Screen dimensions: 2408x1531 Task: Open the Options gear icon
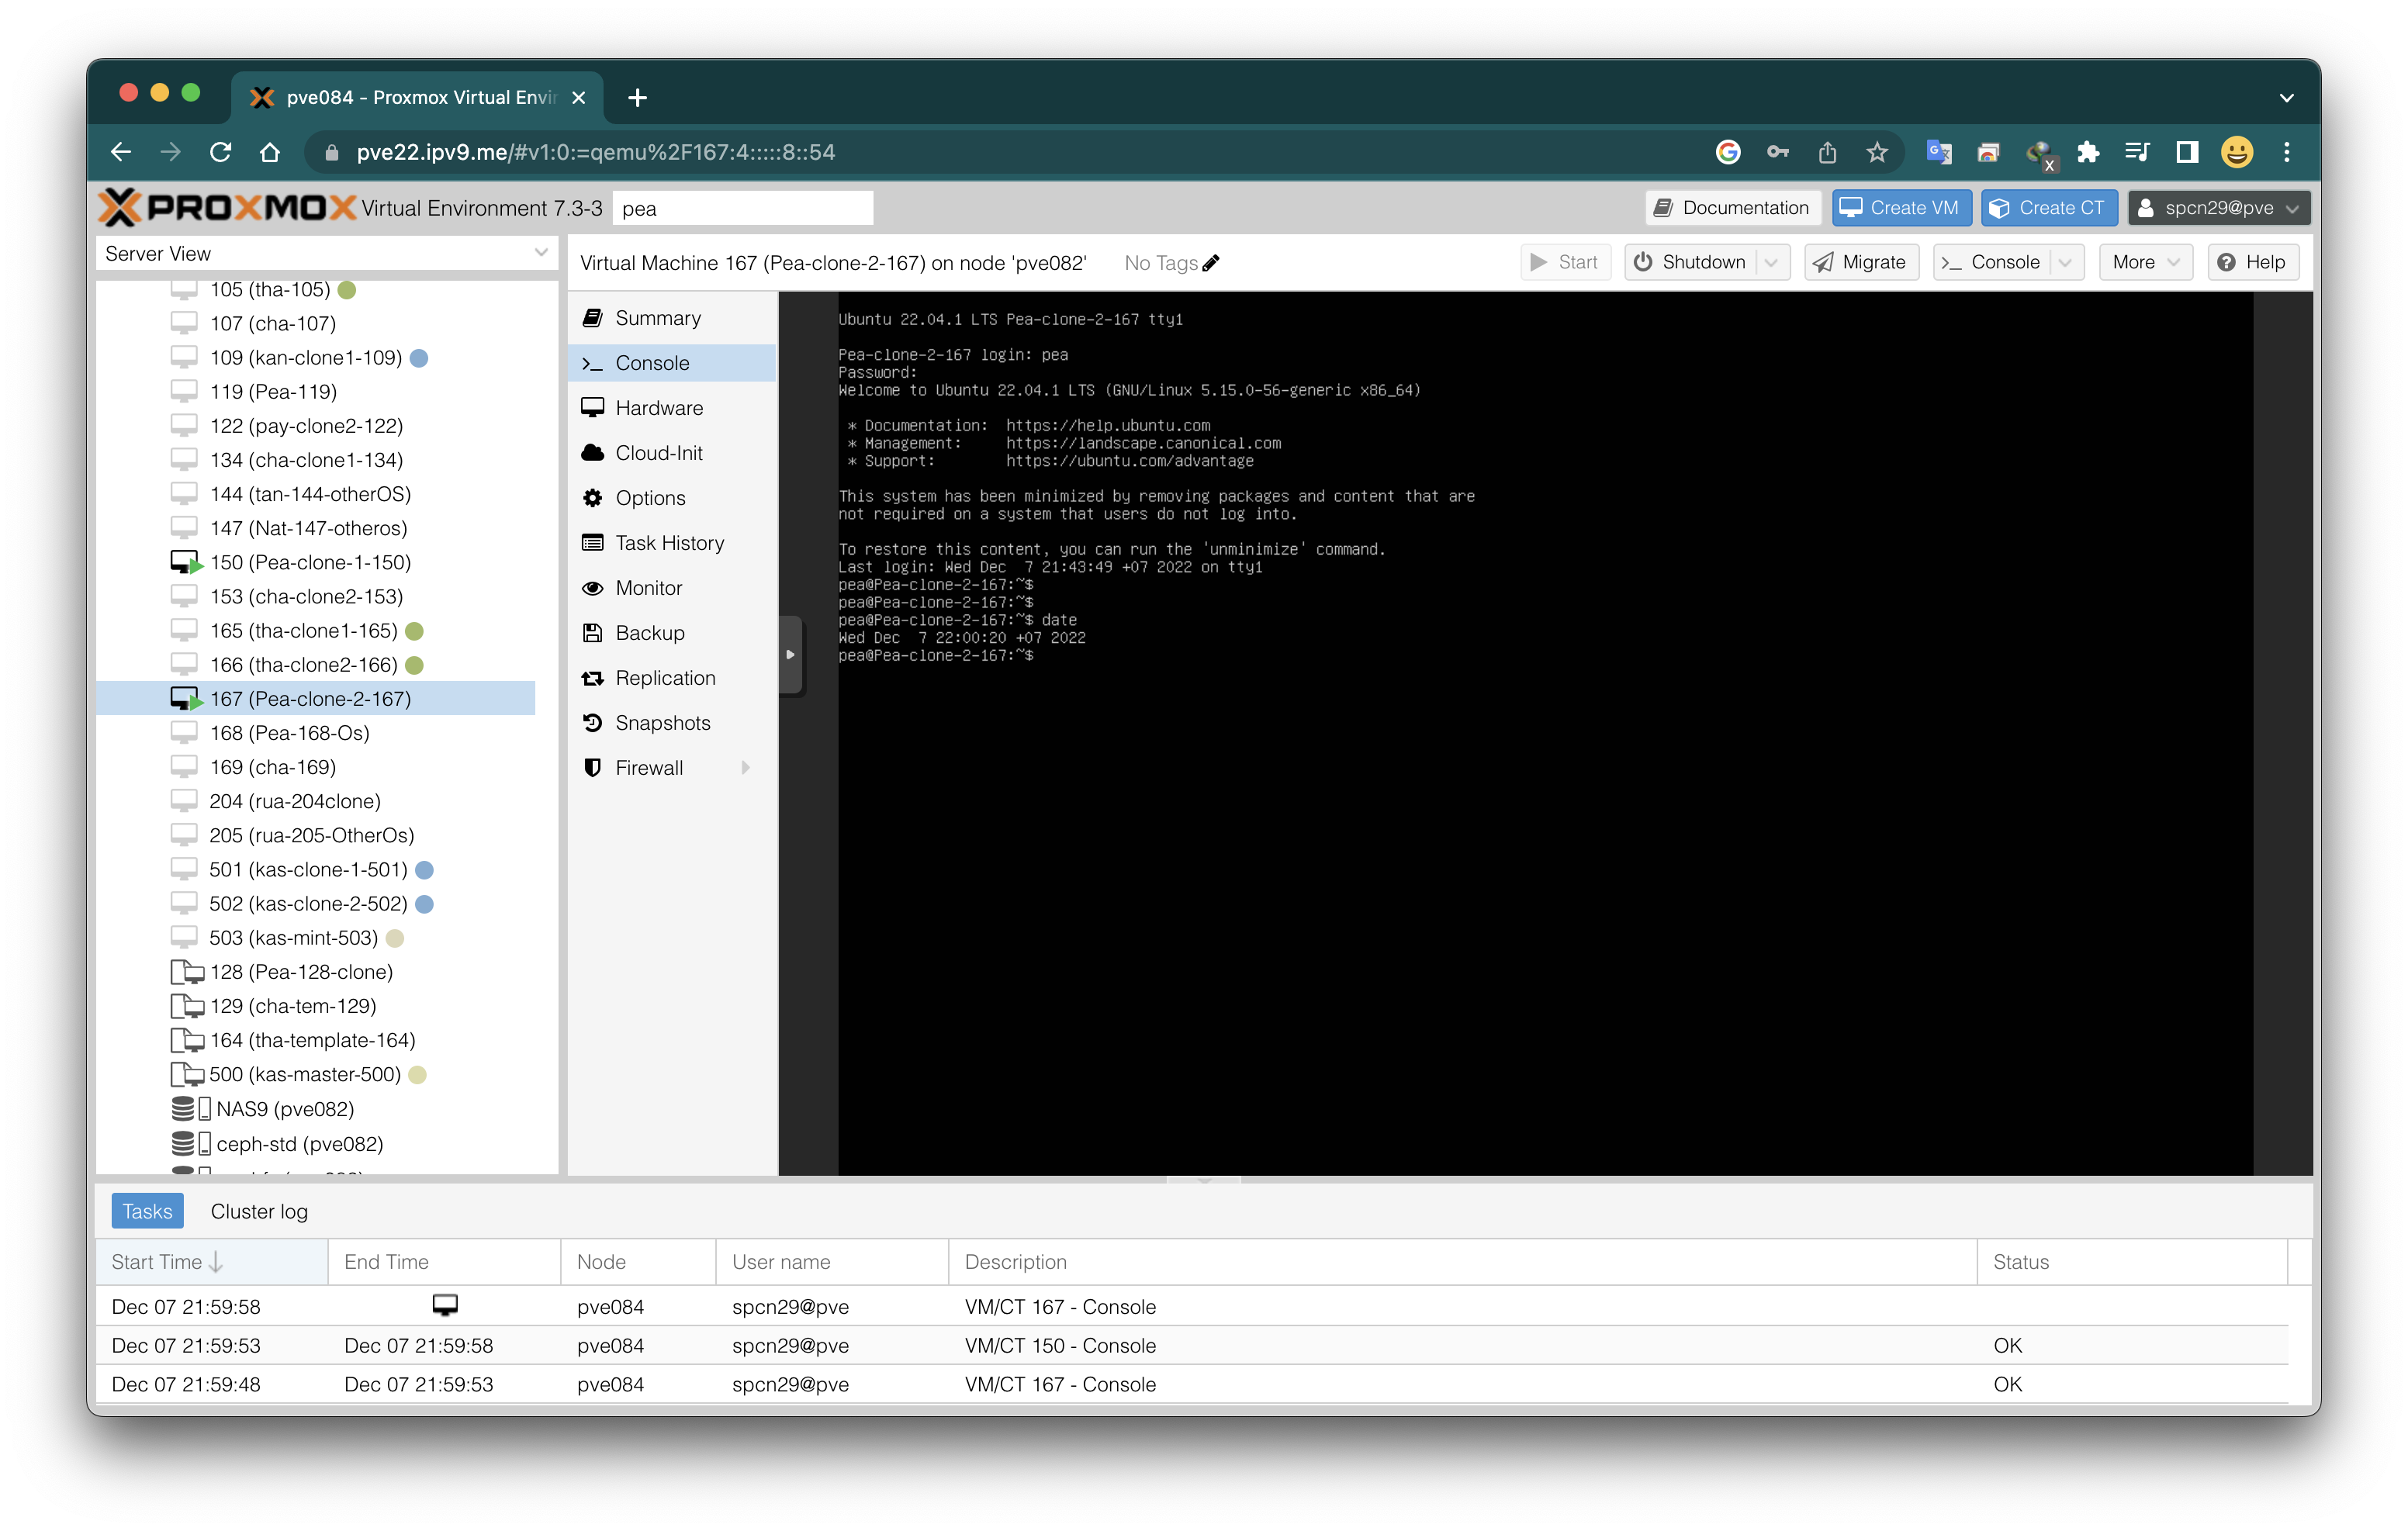tap(593, 497)
